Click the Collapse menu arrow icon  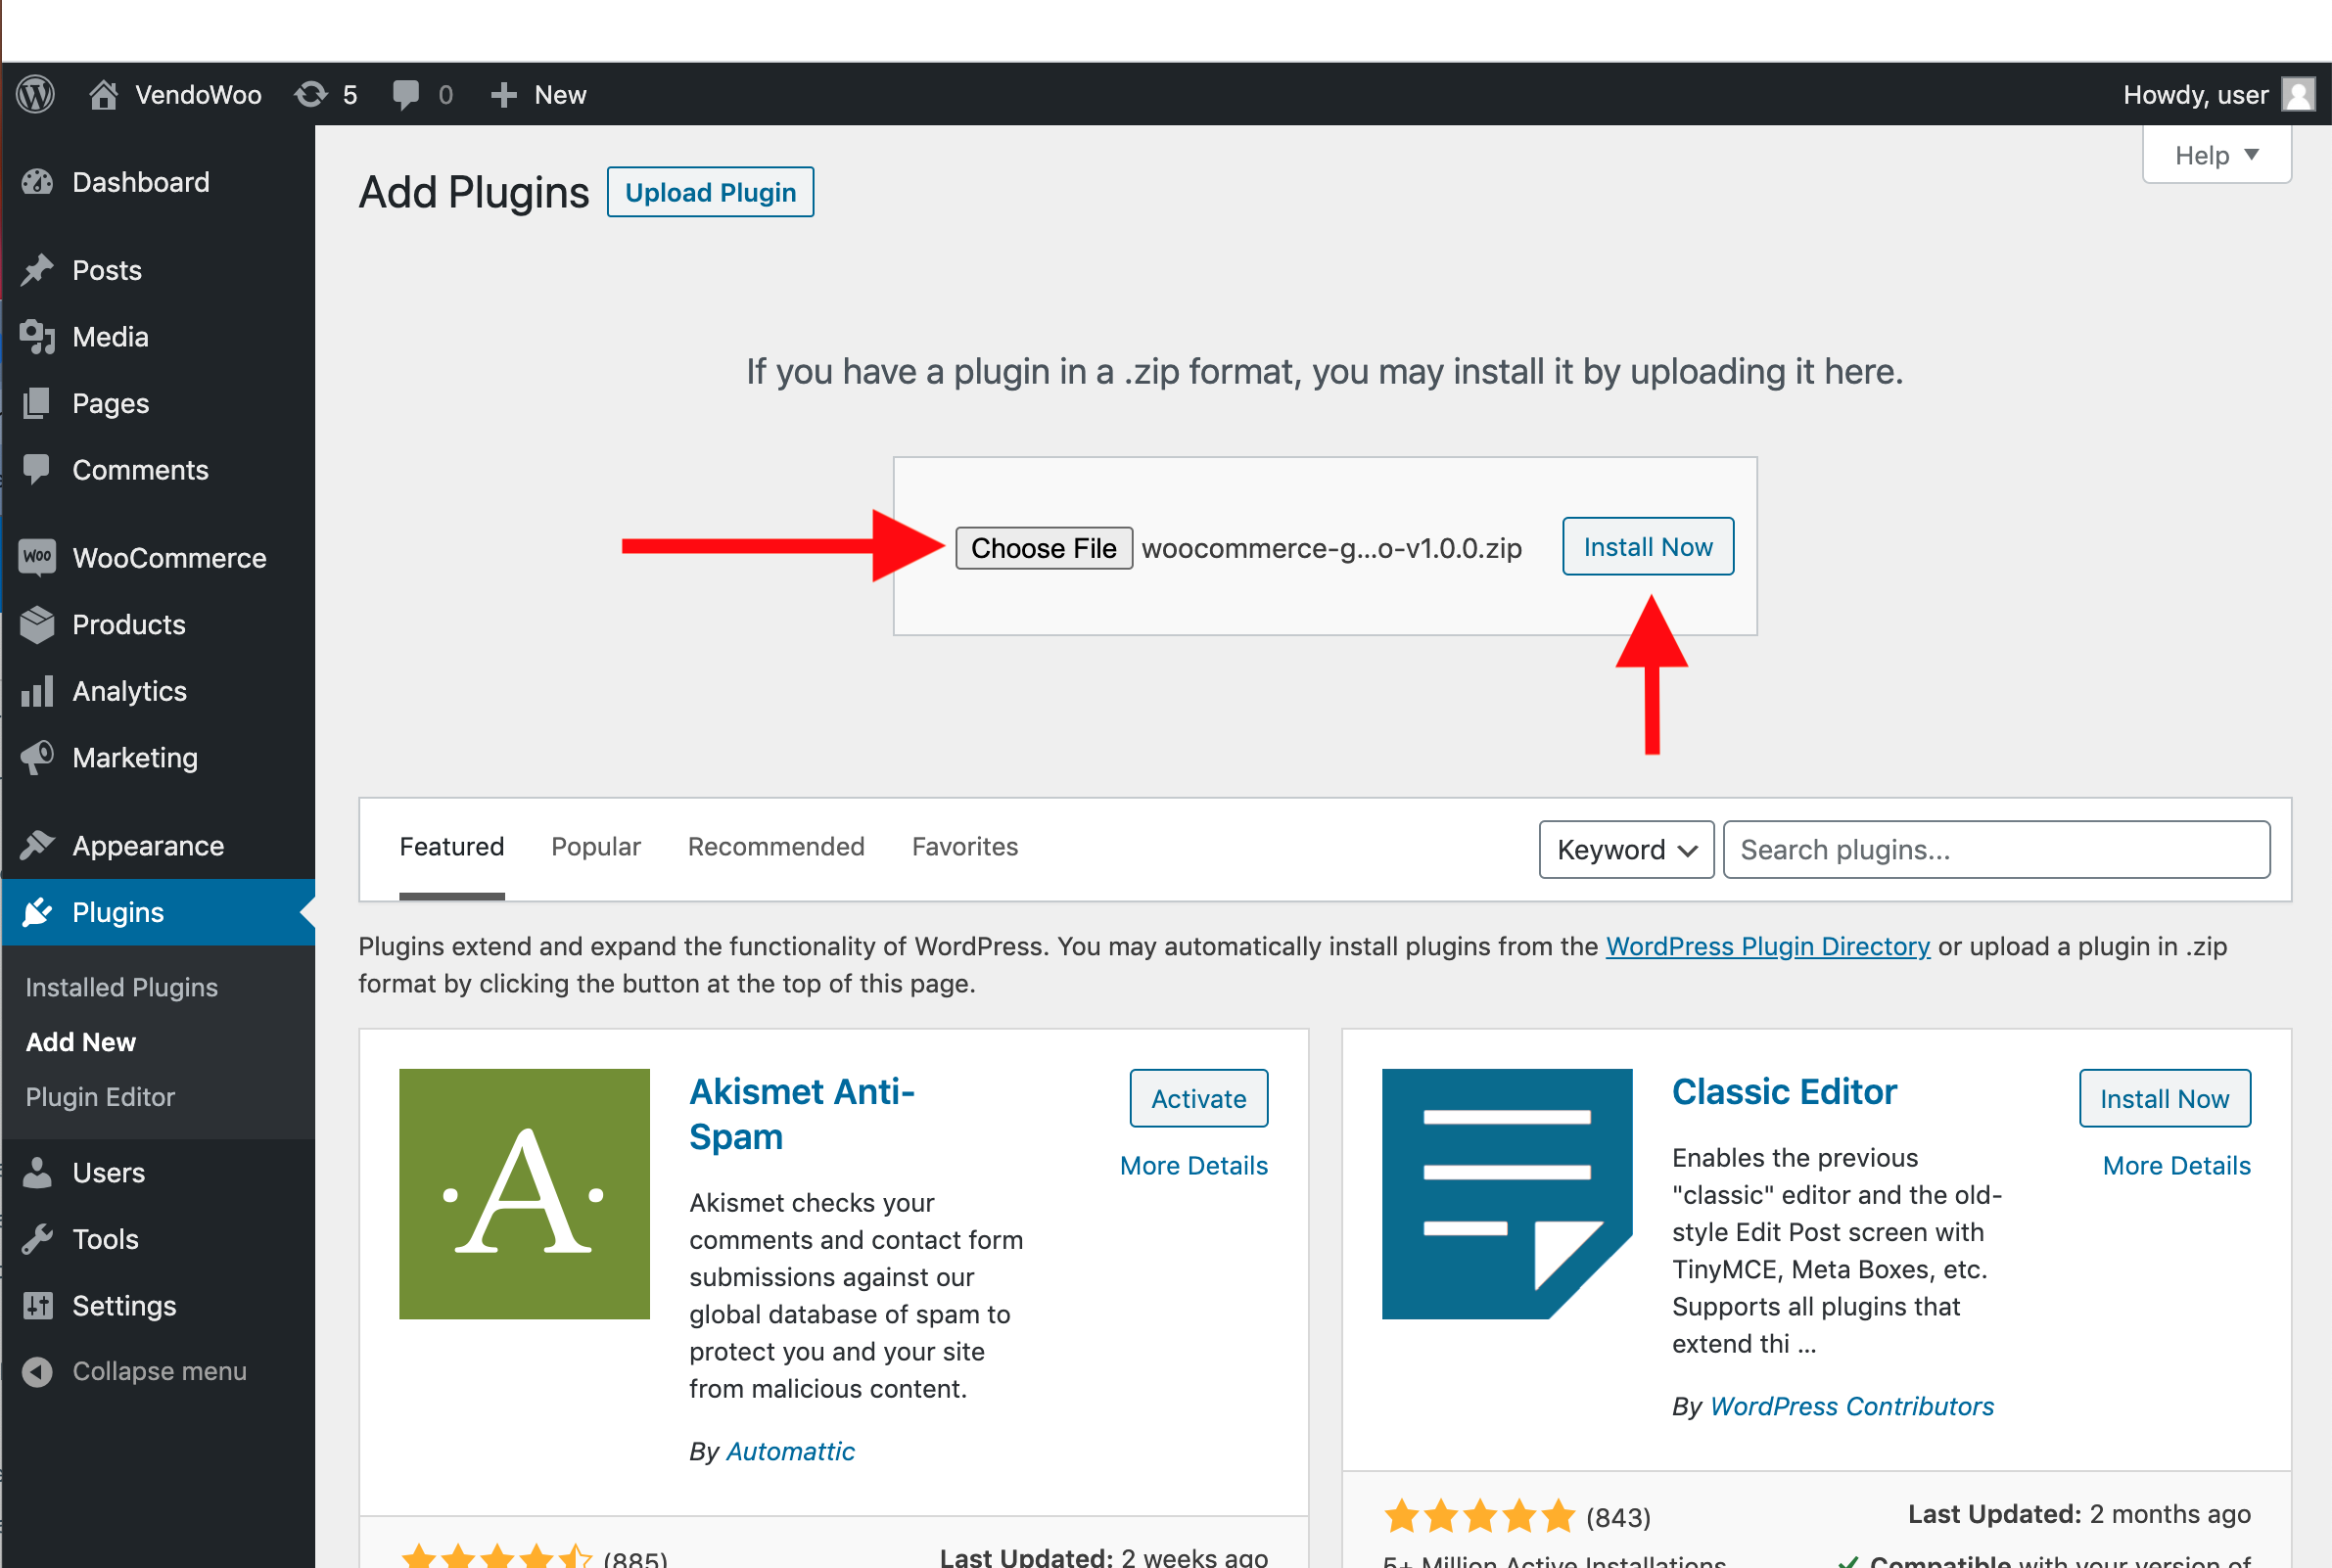(x=38, y=1371)
